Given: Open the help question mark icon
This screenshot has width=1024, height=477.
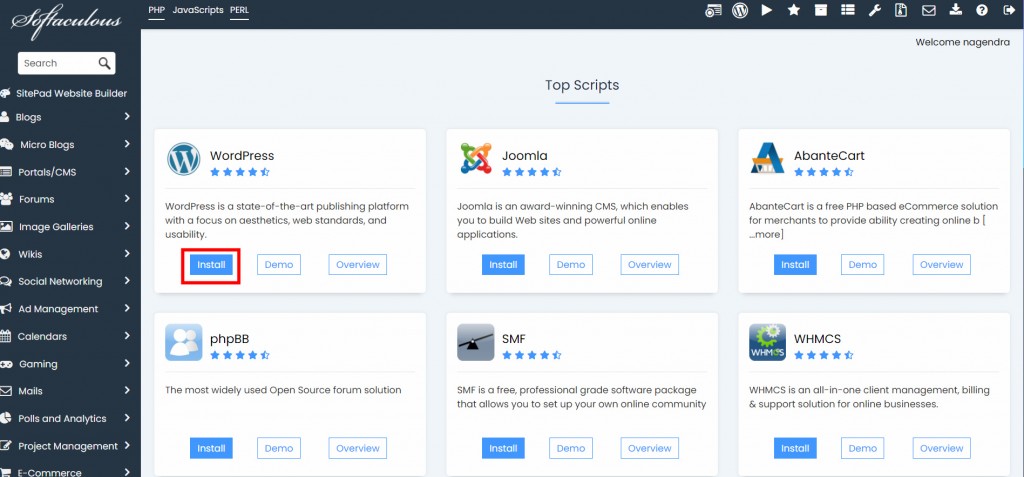Looking at the screenshot, I should coord(982,10).
